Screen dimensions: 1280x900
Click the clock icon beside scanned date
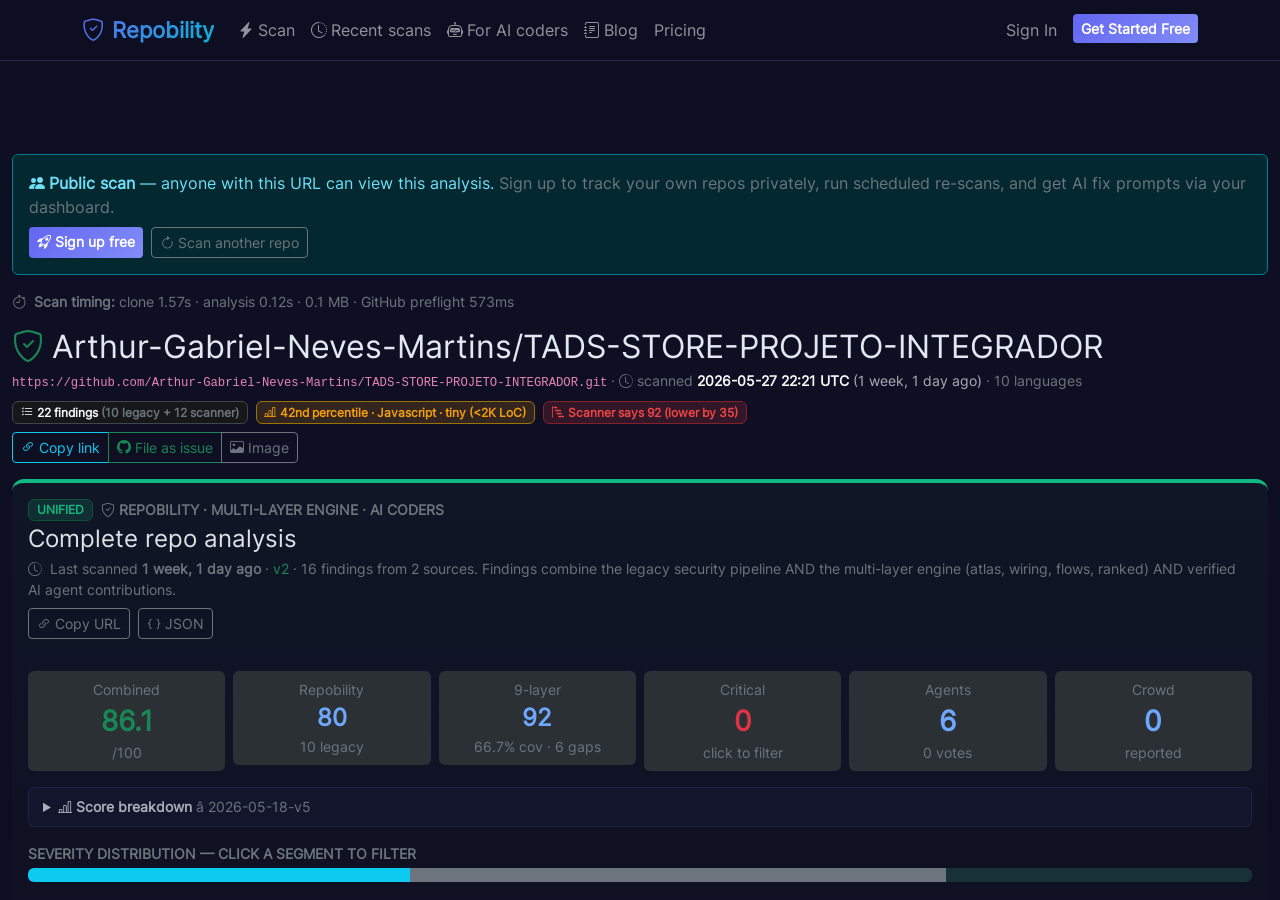click(626, 381)
